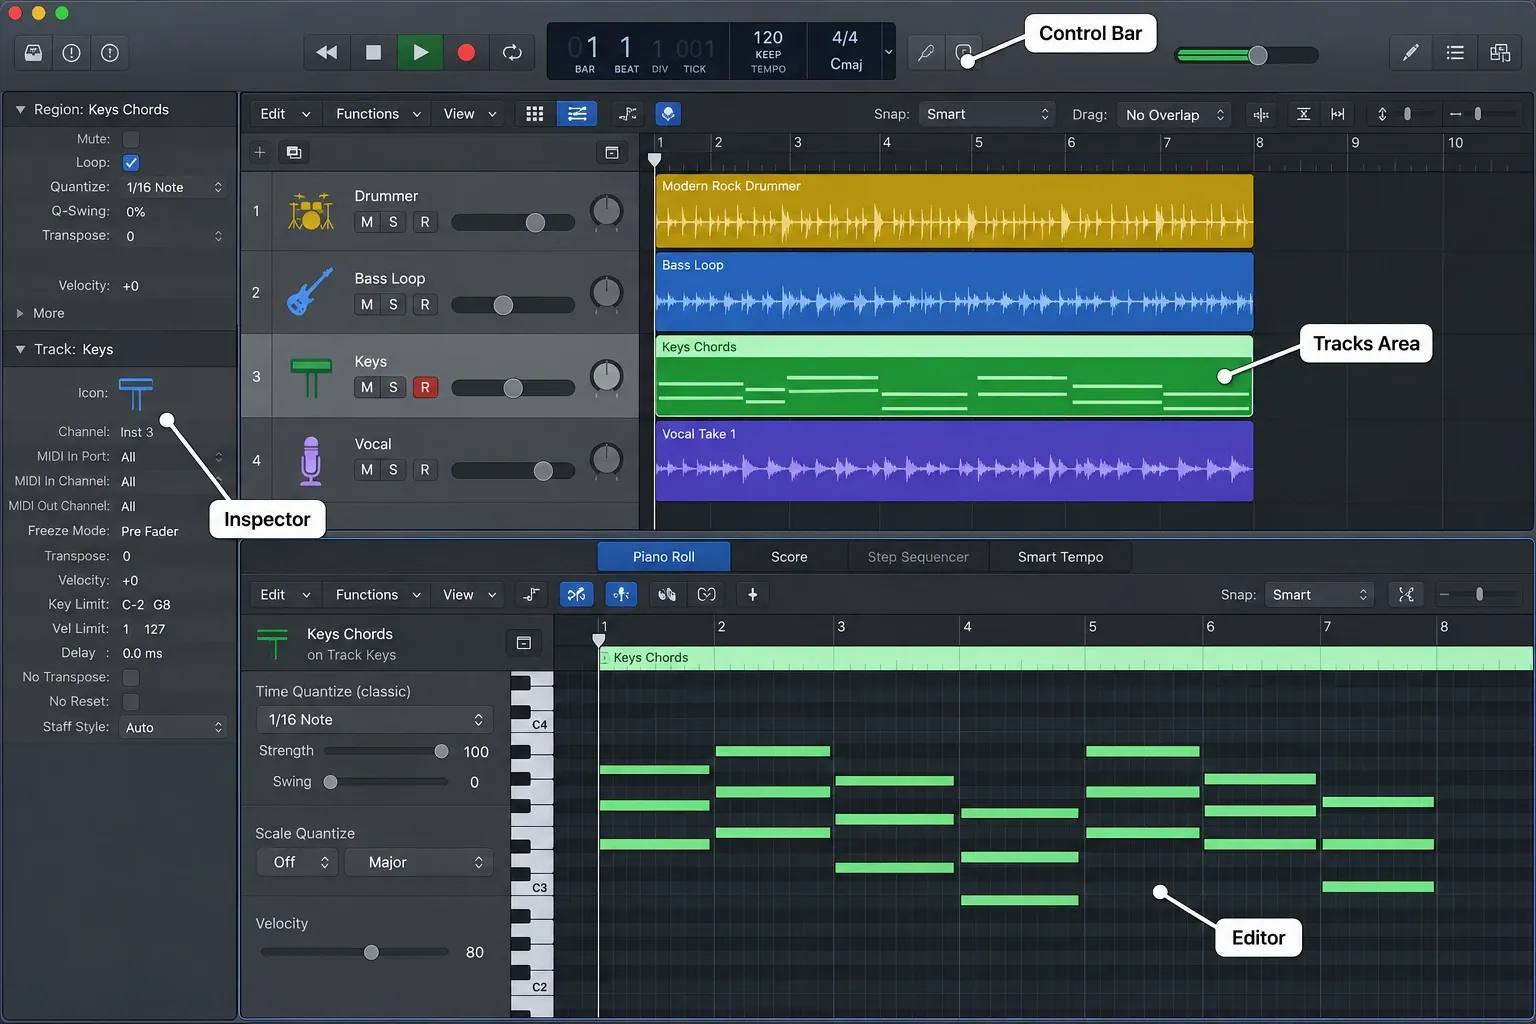This screenshot has height=1024, width=1536.
Task: Collapse the Track: Keys section
Action: (x=20, y=349)
